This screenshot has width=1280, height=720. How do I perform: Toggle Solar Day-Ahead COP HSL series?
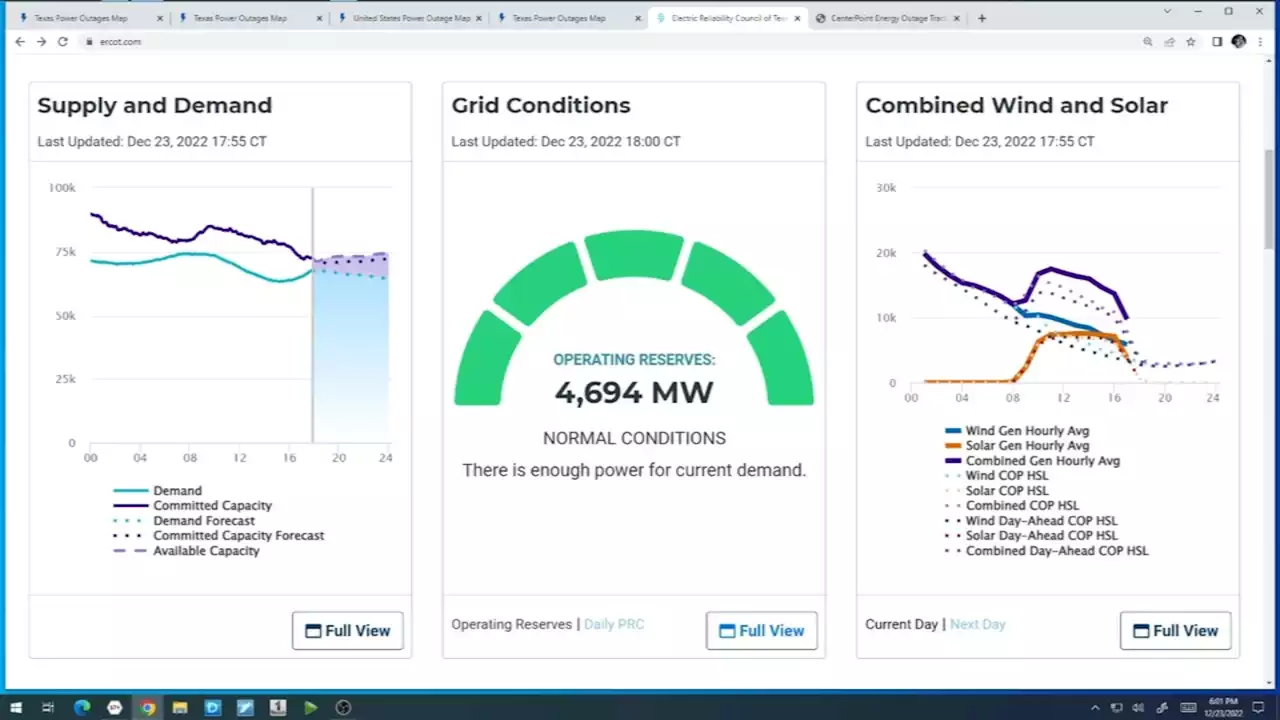[1031, 536]
